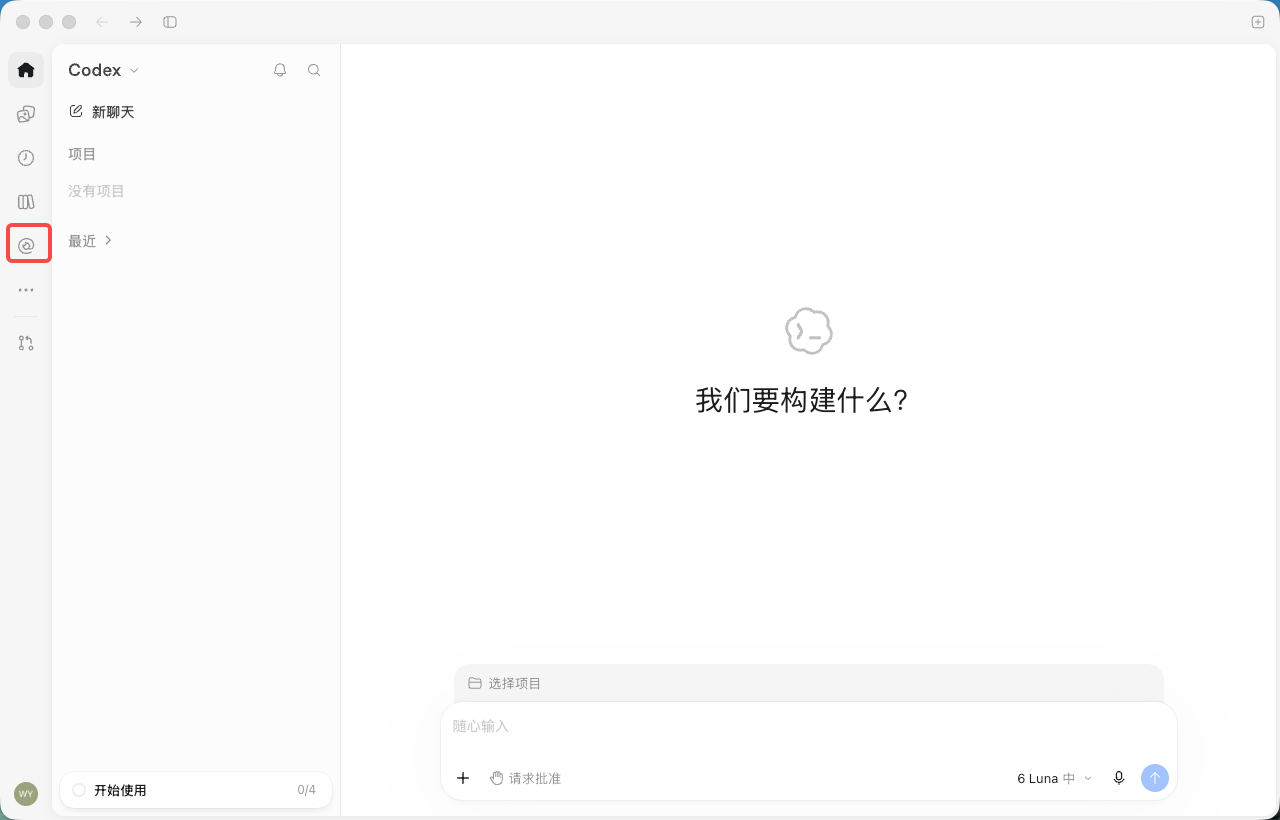Screen dimensions: 1280x820
Task: Search chats with the magnifier icon
Action: [x=314, y=70]
